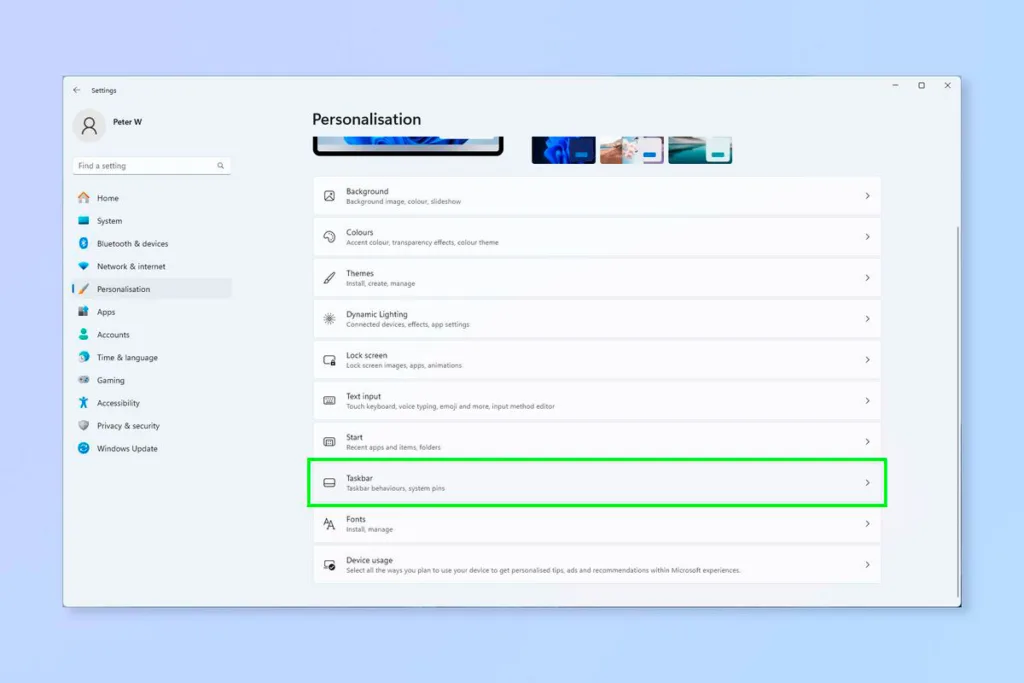Click the Themes brush icon
1024x683 pixels.
point(329,278)
